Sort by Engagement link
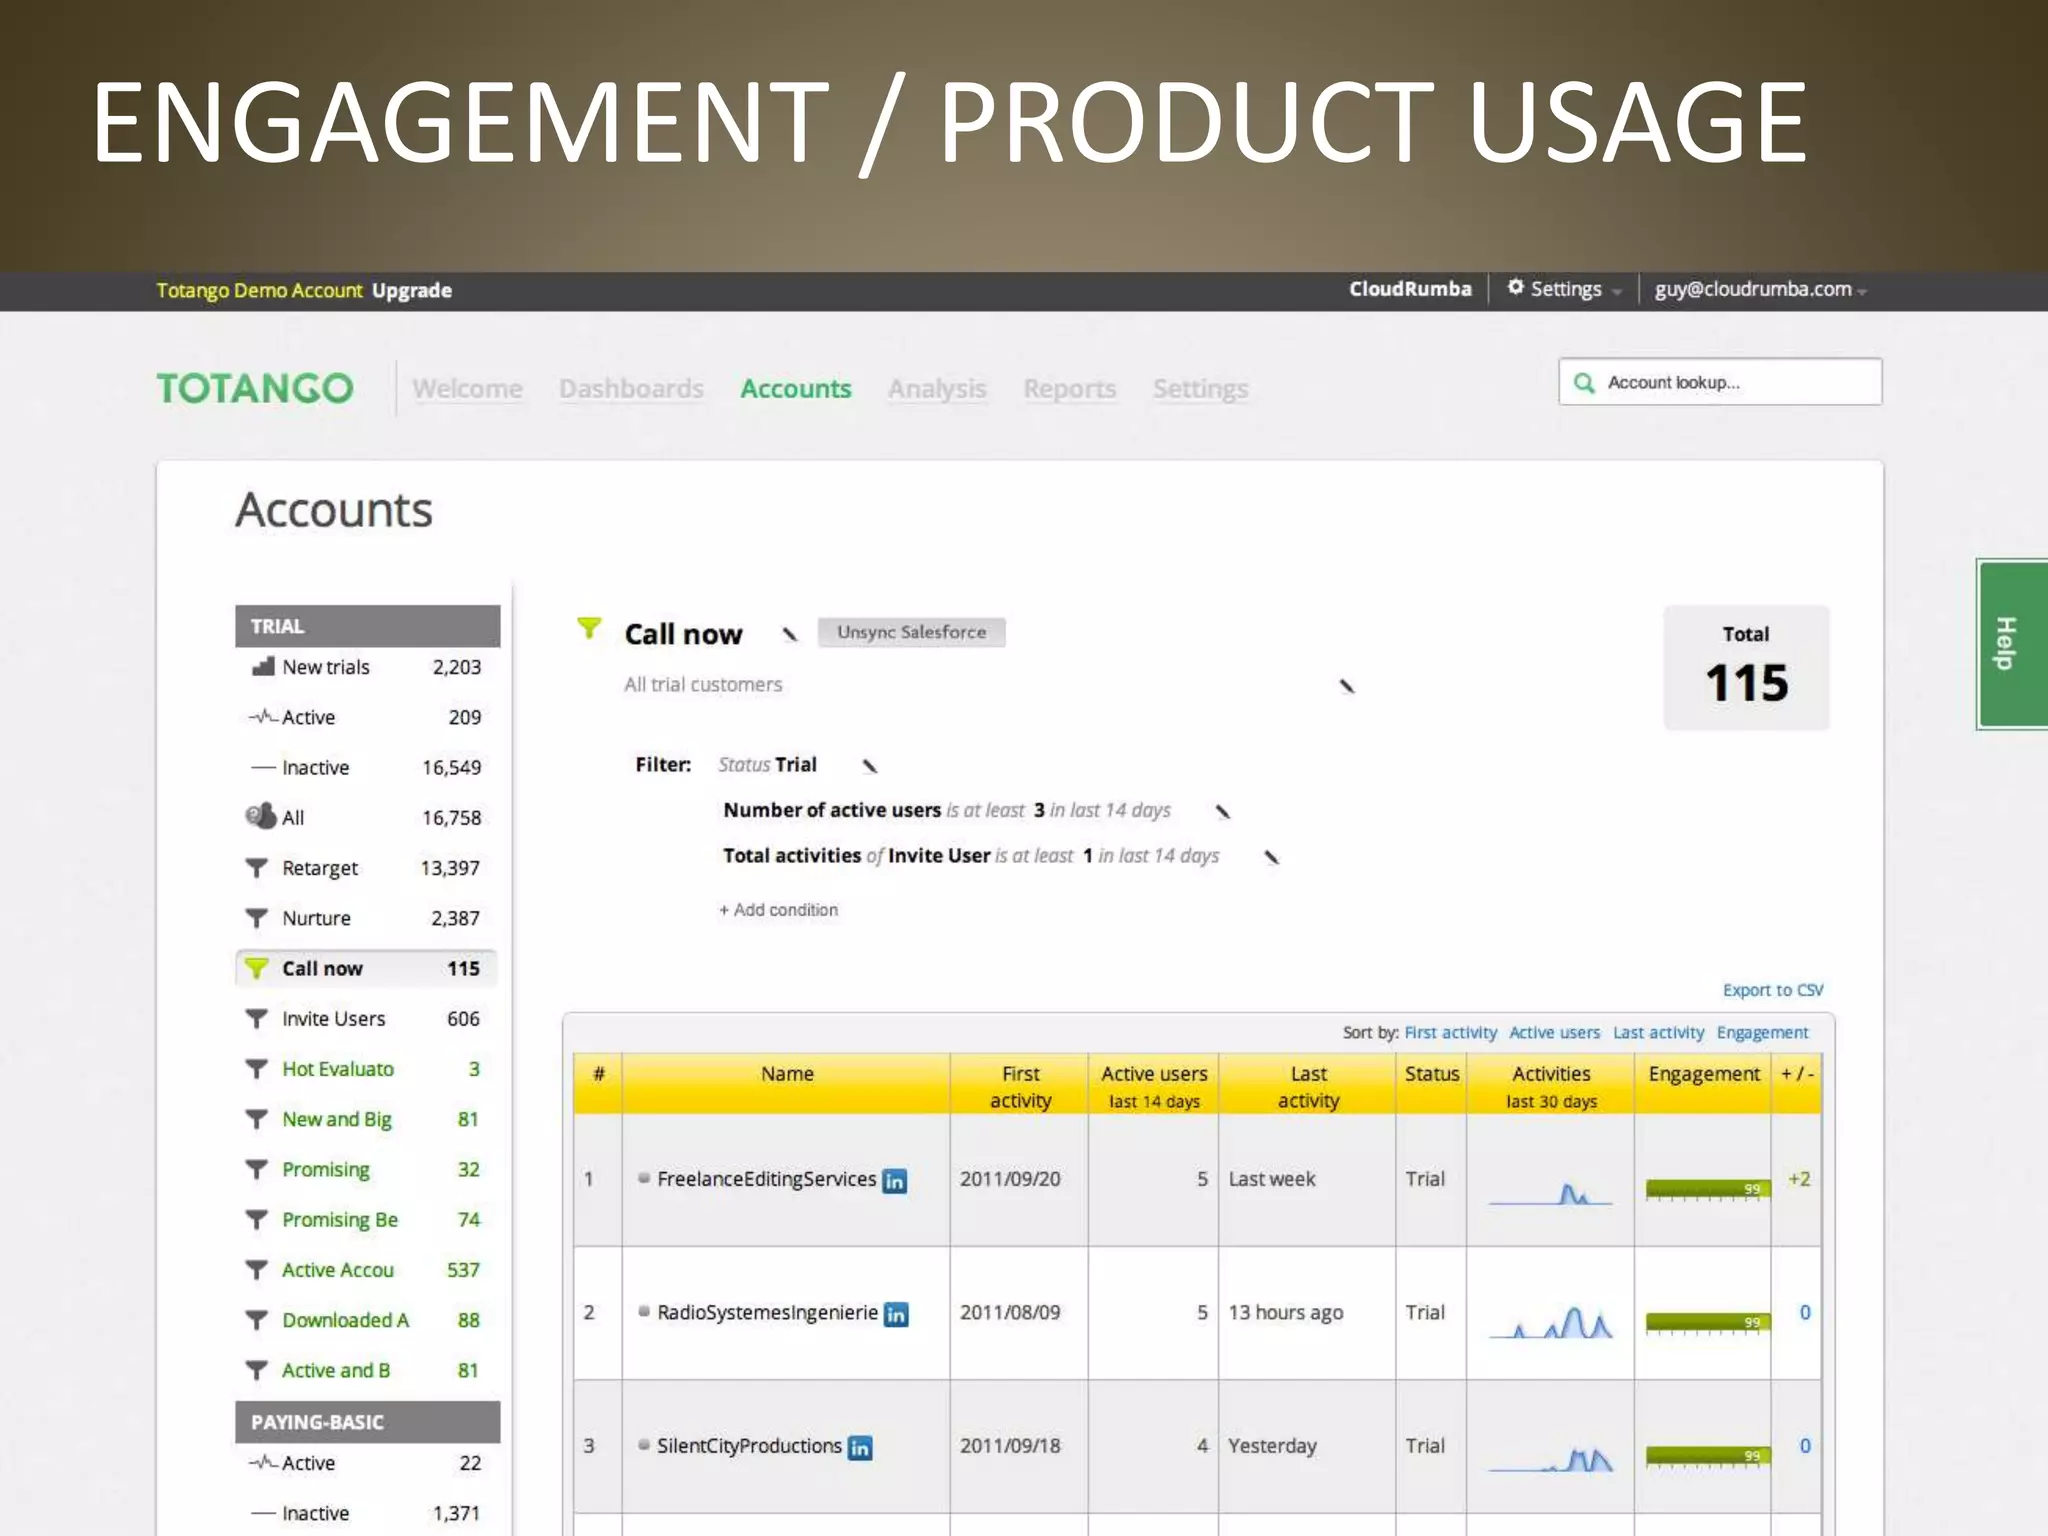Screen dimensions: 2048x1536 click(1762, 1032)
